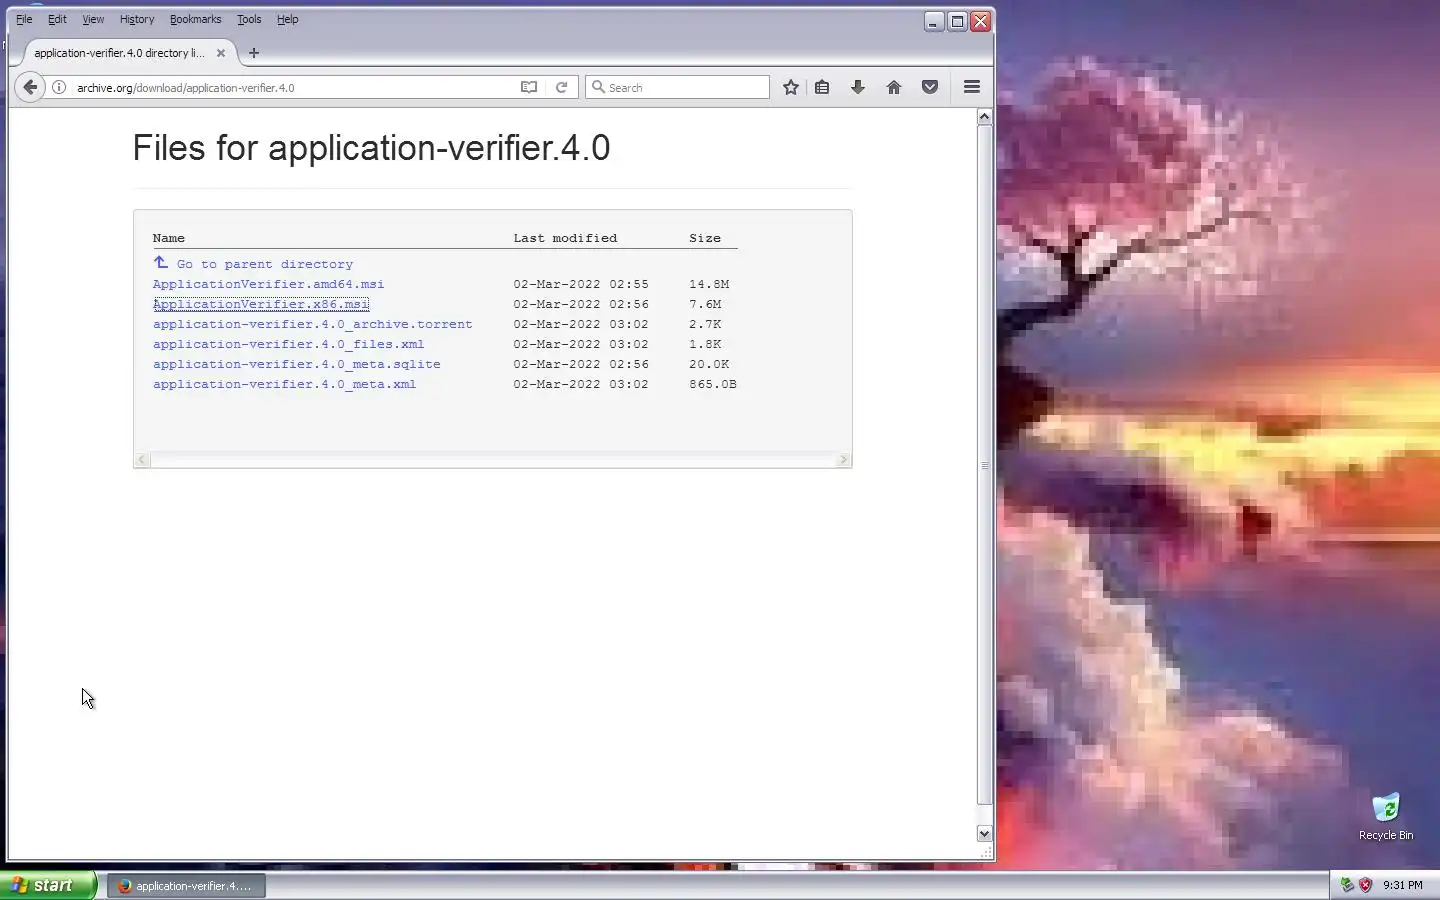Image resolution: width=1440 pixels, height=900 pixels.
Task: Click the Search input box
Action: pos(678,87)
